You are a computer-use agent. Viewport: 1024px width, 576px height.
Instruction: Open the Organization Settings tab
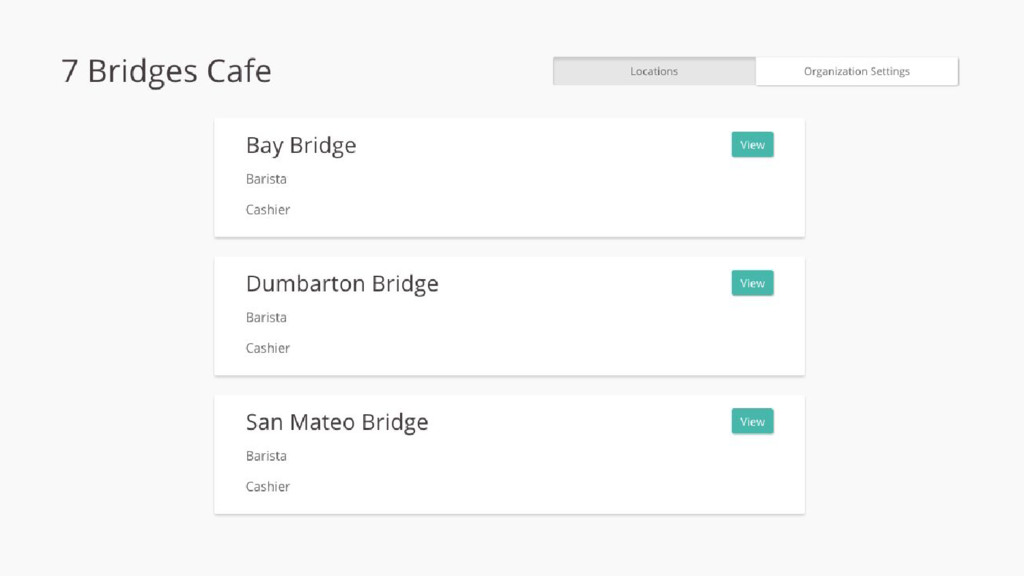click(857, 71)
